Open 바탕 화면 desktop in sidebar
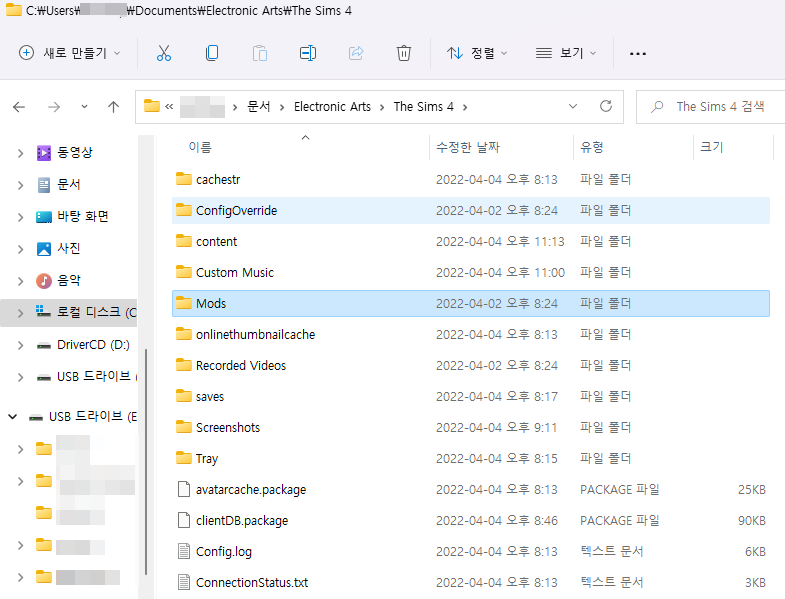The width and height of the screenshot is (785, 599). (72, 216)
